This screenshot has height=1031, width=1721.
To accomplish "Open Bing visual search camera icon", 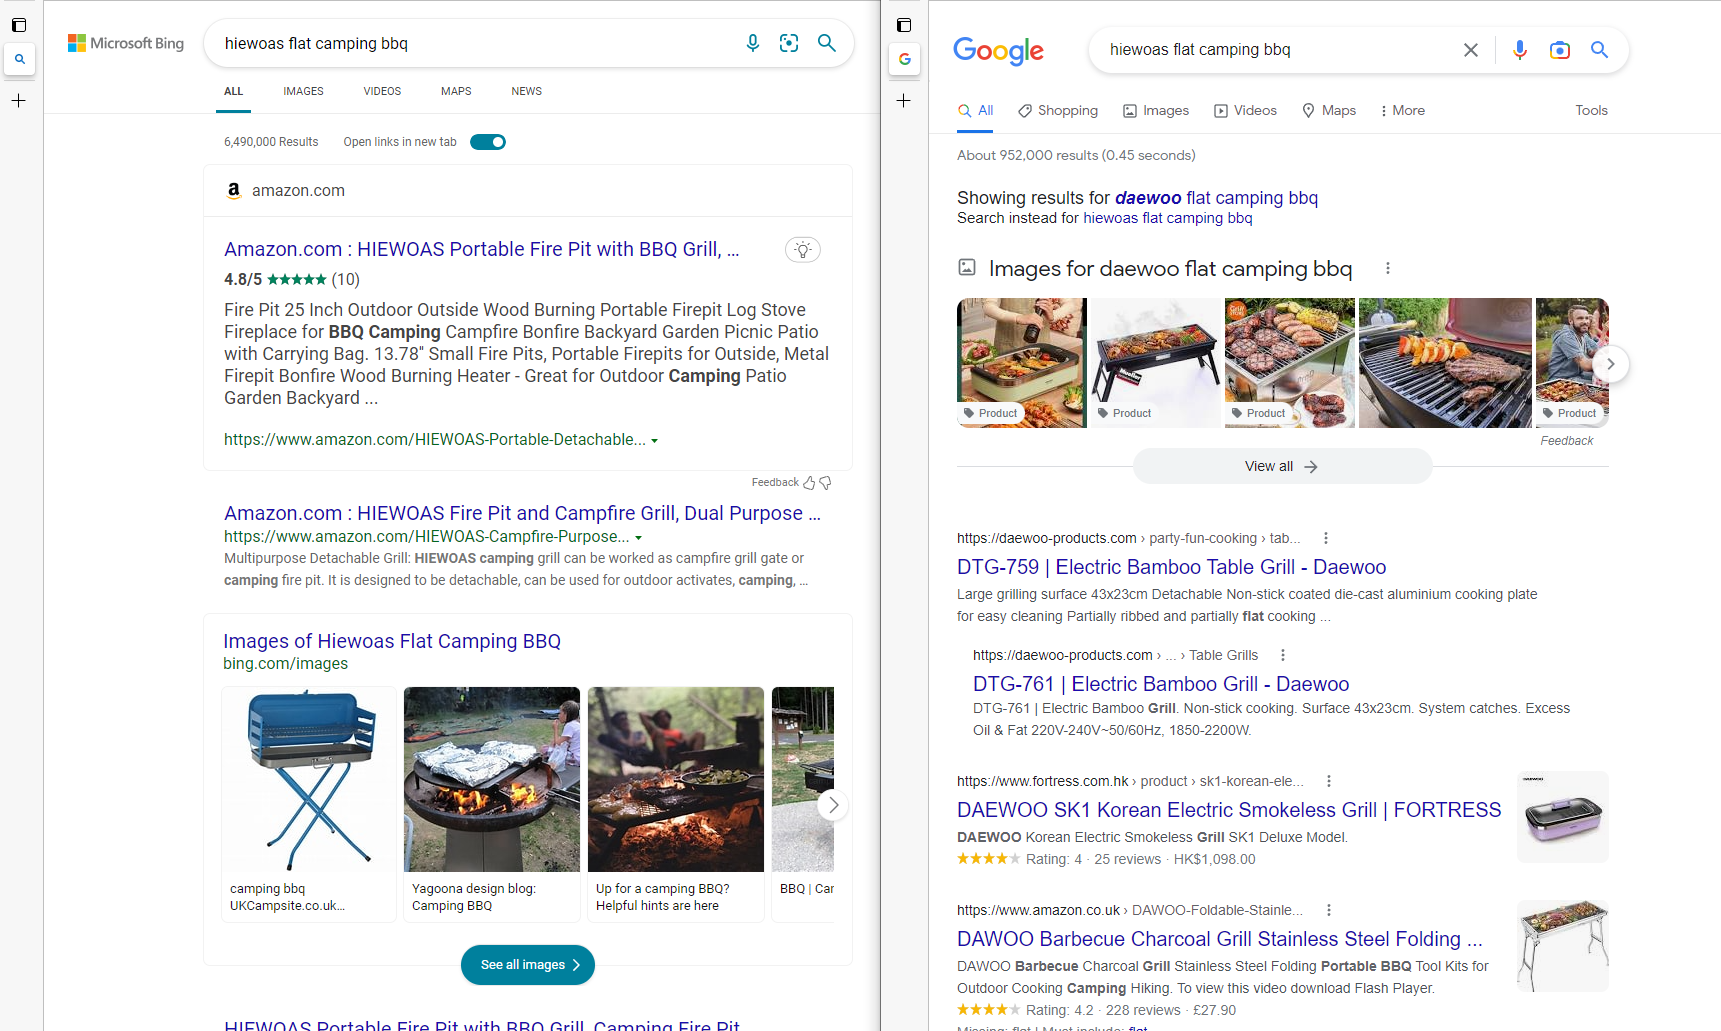I will [789, 43].
